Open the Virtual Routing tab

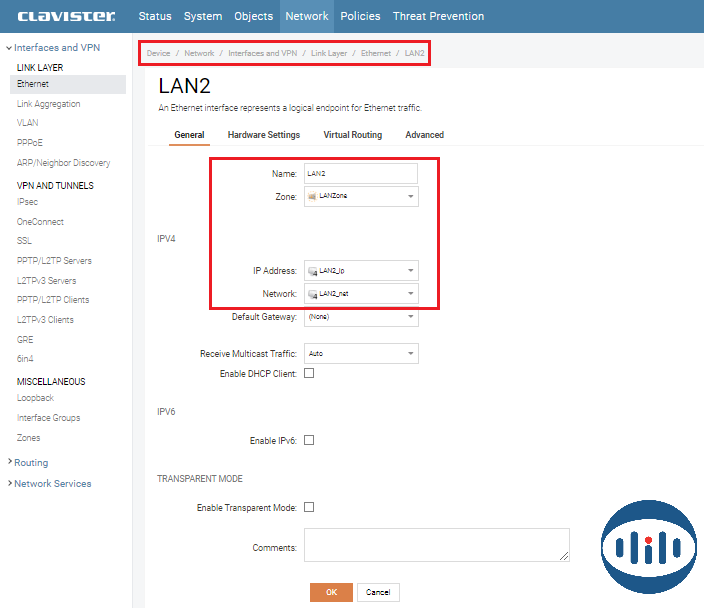point(352,135)
